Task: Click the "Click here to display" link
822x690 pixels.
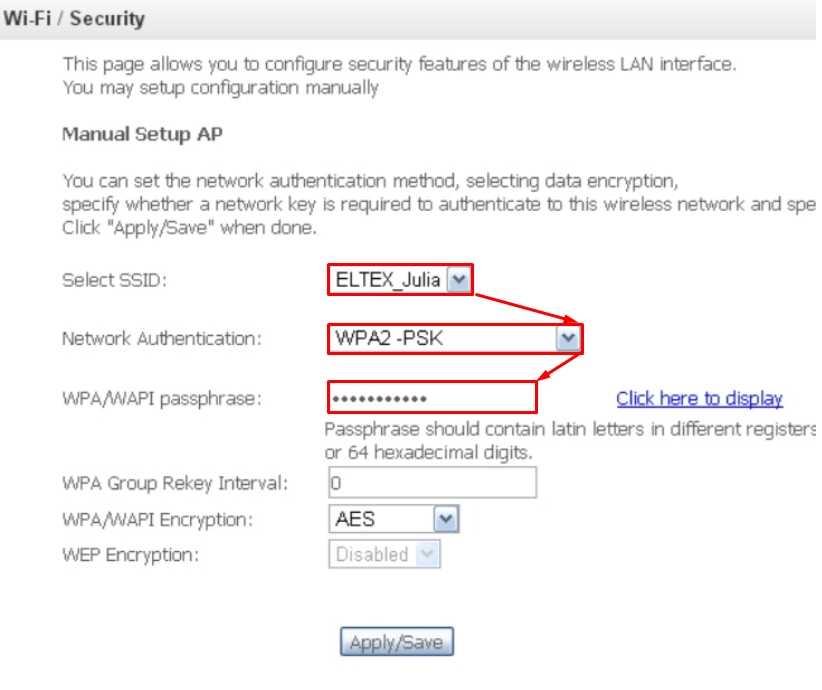Action: pyautogui.click(x=699, y=398)
